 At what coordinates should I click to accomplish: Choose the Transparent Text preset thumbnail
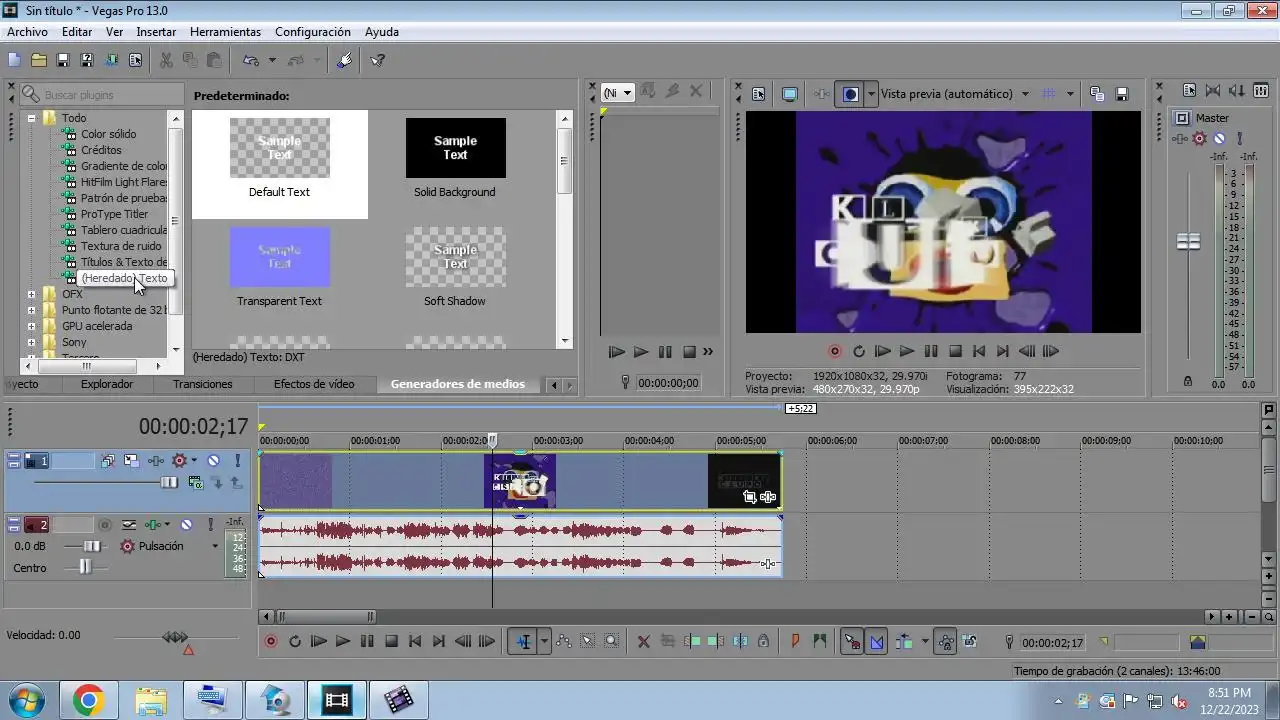tap(279, 257)
